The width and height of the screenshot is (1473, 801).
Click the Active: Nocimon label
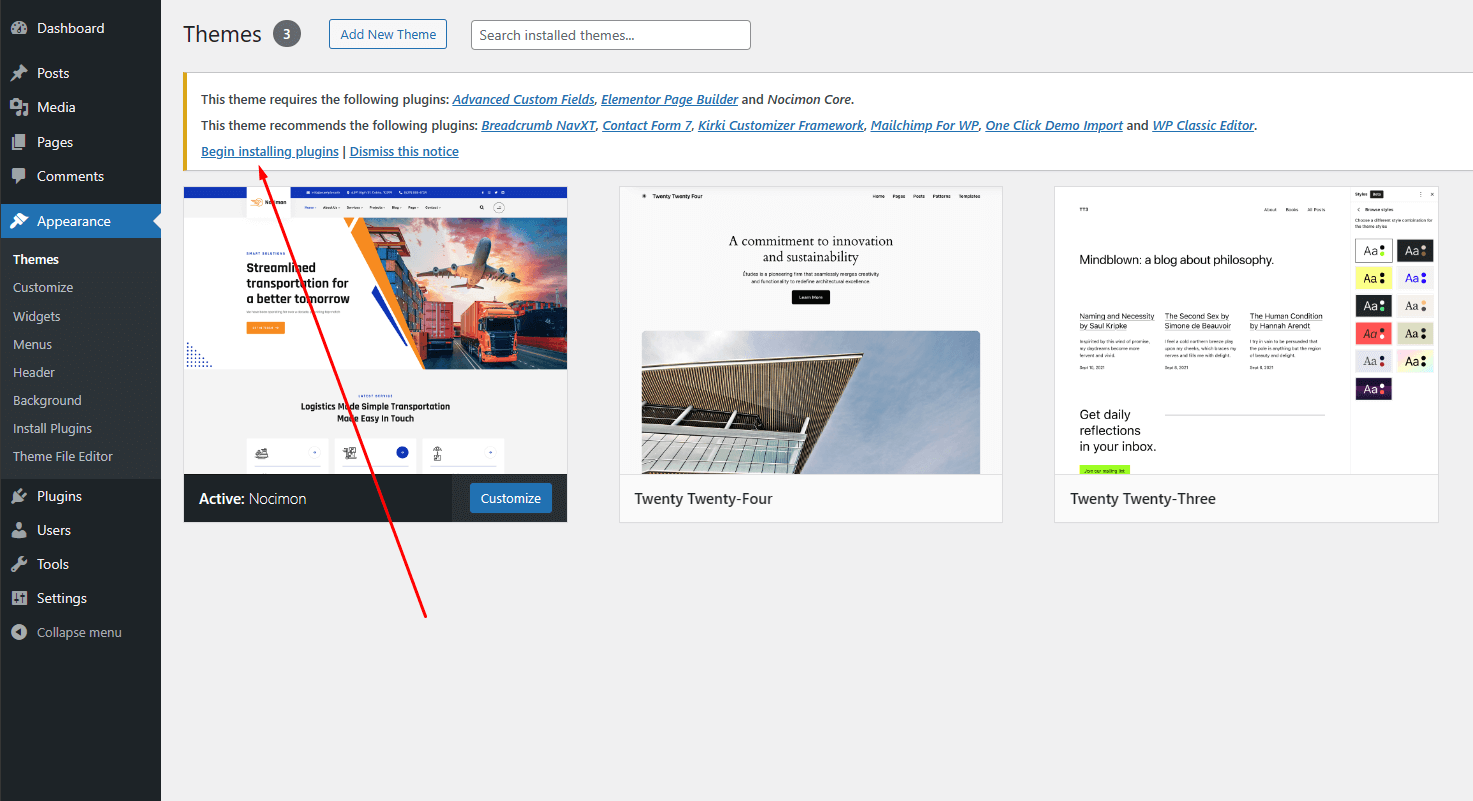click(x=253, y=498)
